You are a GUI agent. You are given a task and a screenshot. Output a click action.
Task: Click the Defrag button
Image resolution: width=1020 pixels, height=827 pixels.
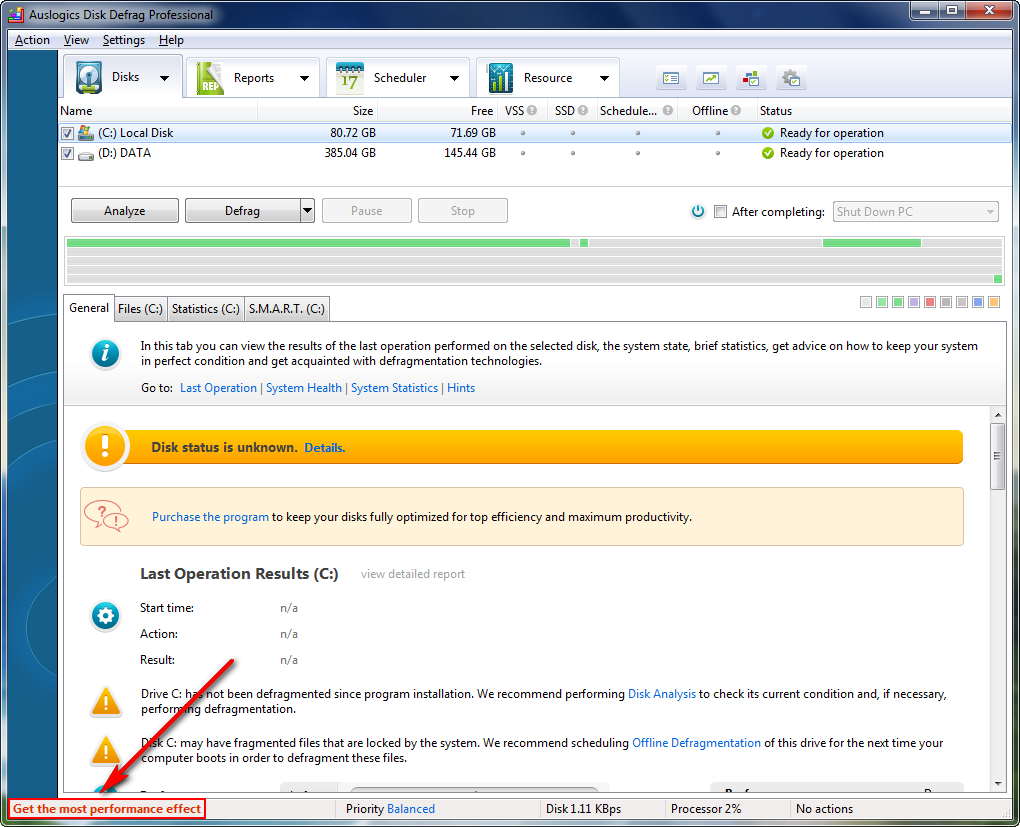pos(243,211)
